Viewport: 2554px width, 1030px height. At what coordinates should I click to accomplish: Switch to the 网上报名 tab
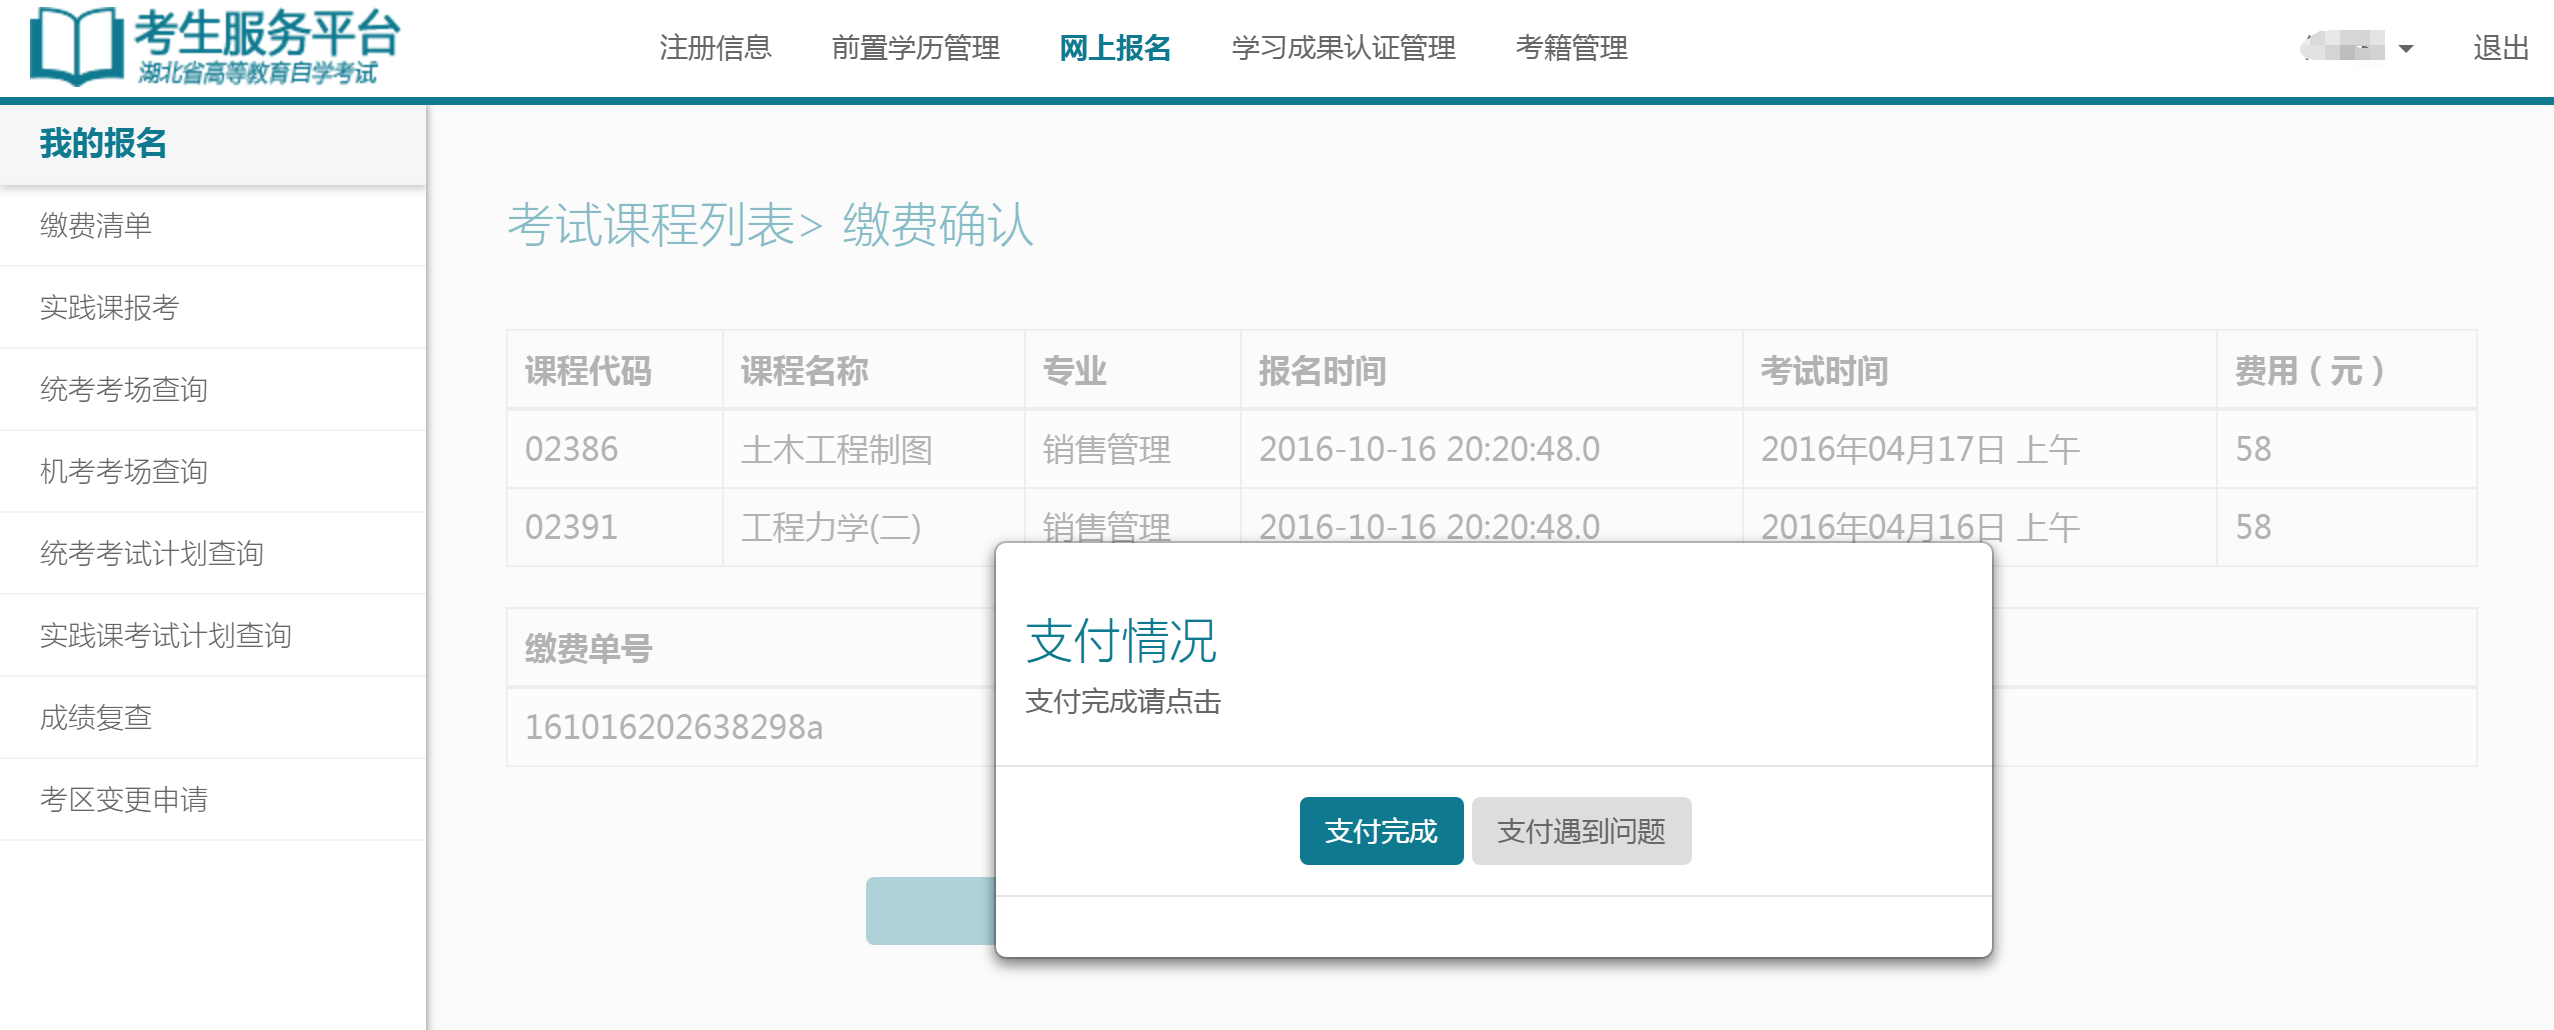1115,48
